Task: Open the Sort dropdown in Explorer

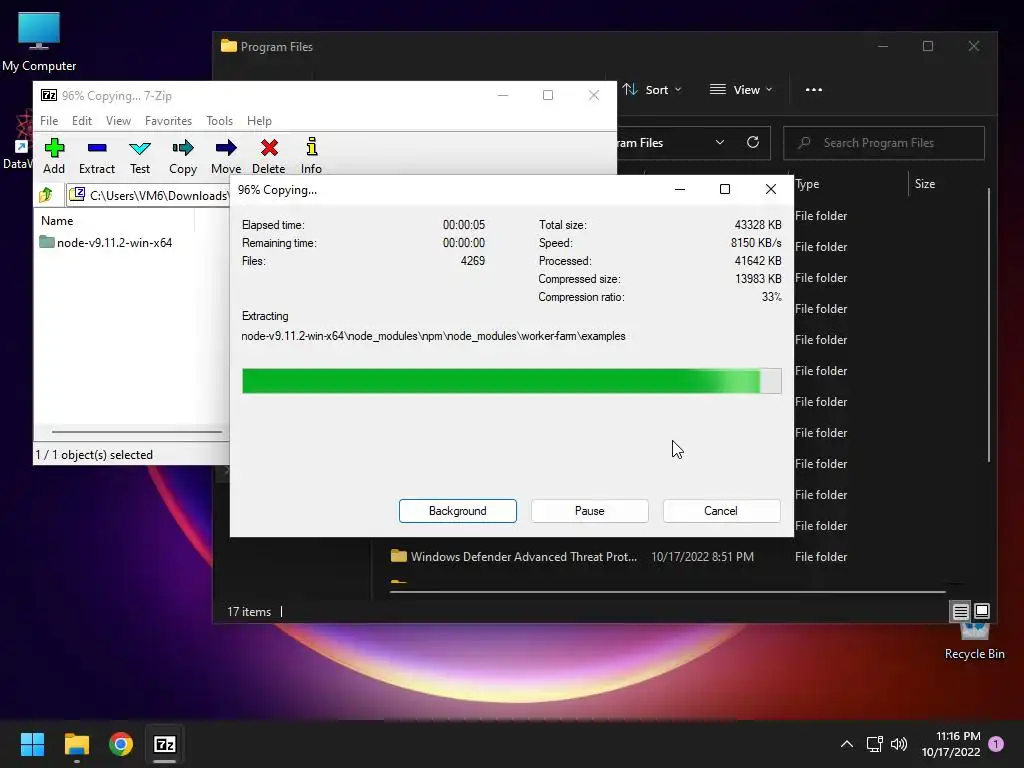Action: (652, 89)
